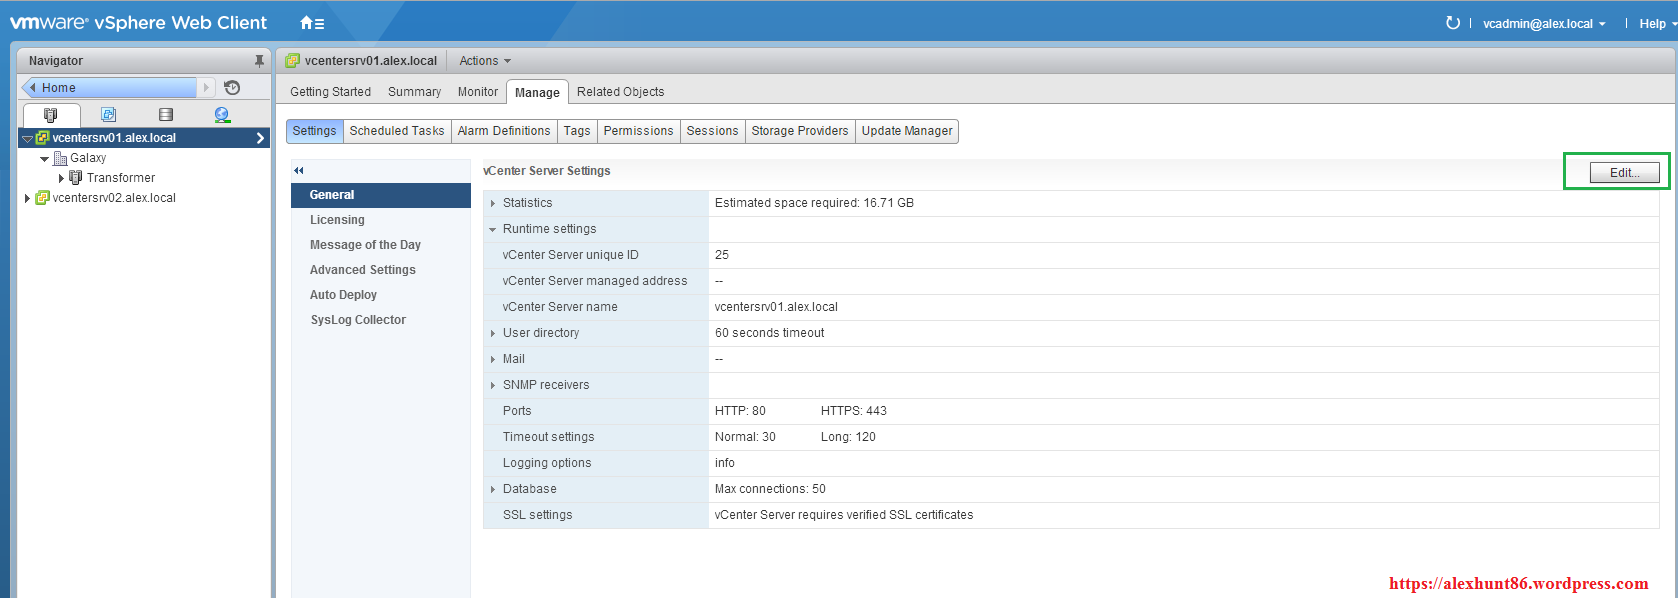Switch to the Monitor tab
The image size is (1678, 598).
(x=477, y=92)
